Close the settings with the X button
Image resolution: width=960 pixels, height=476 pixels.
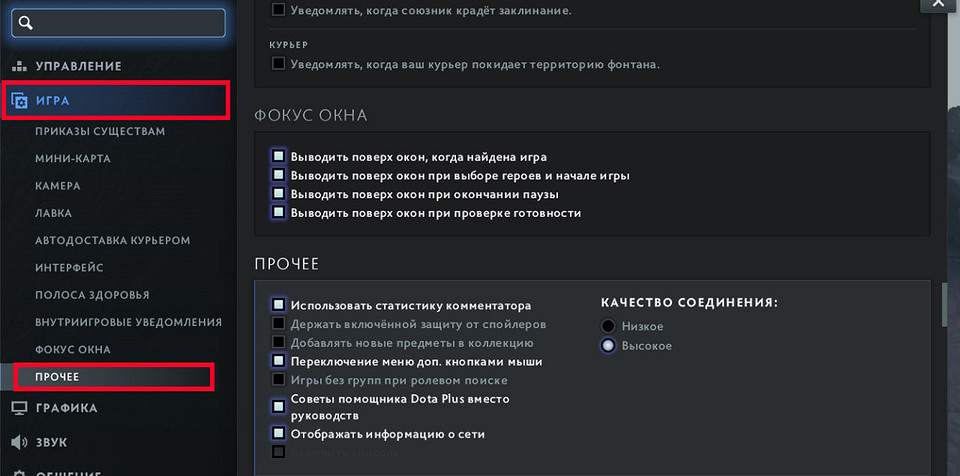point(938,5)
